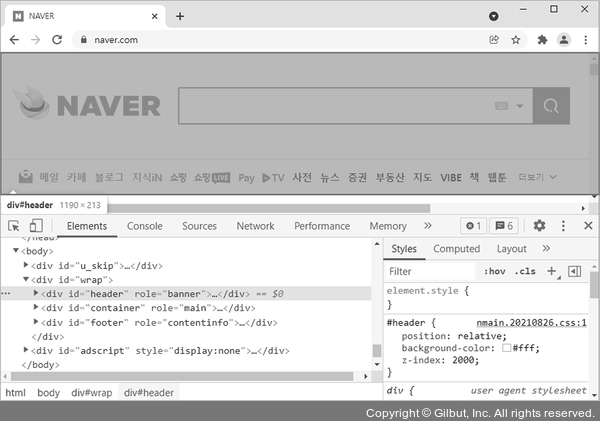The width and height of the screenshot is (600, 421).
Task: Open DevTools settings gear
Action: (539, 226)
